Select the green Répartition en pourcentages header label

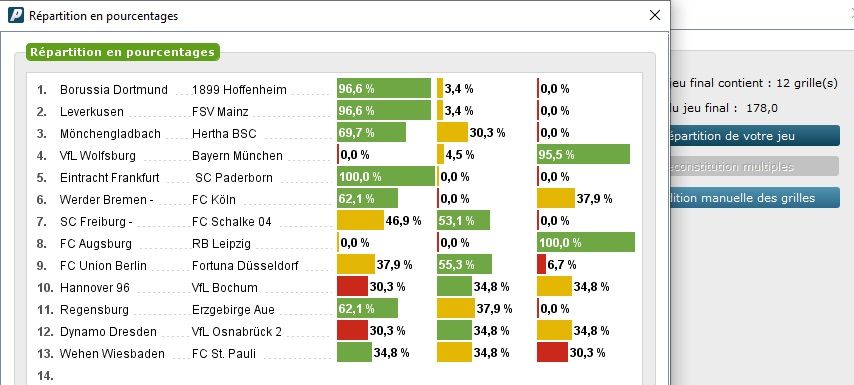coord(123,52)
